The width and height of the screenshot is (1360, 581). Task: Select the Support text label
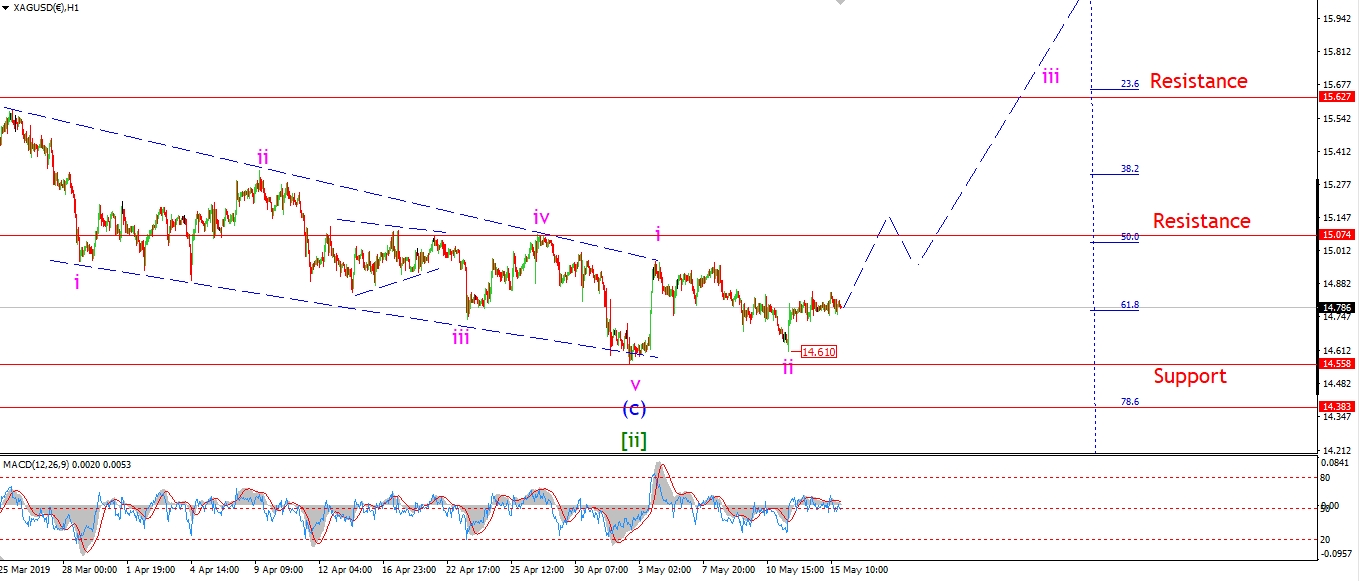1190,377
